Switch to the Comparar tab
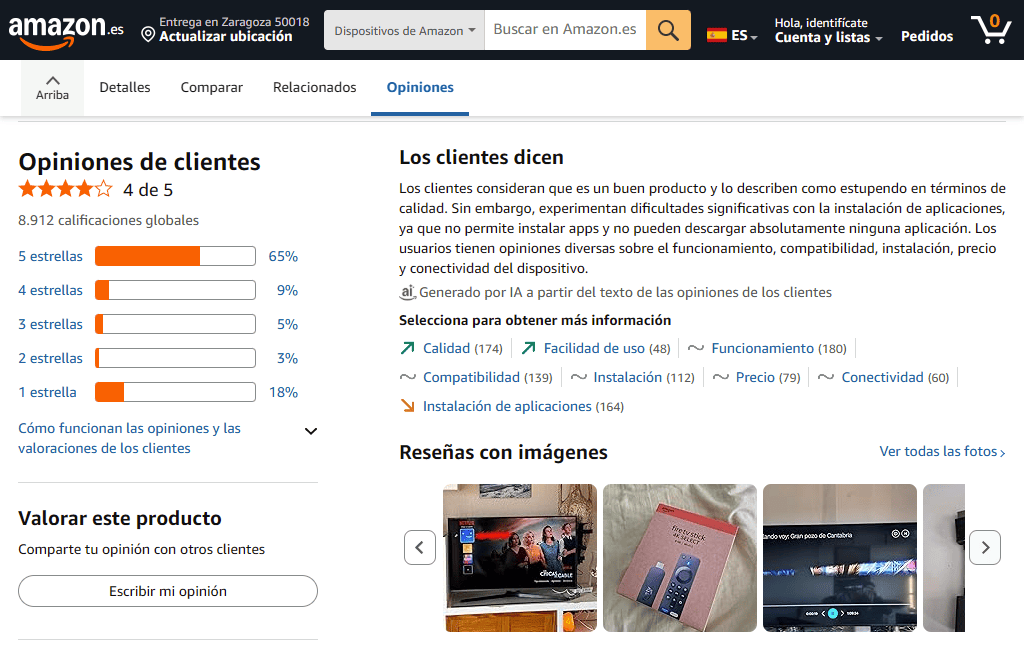This screenshot has width=1024, height=653. pos(212,88)
